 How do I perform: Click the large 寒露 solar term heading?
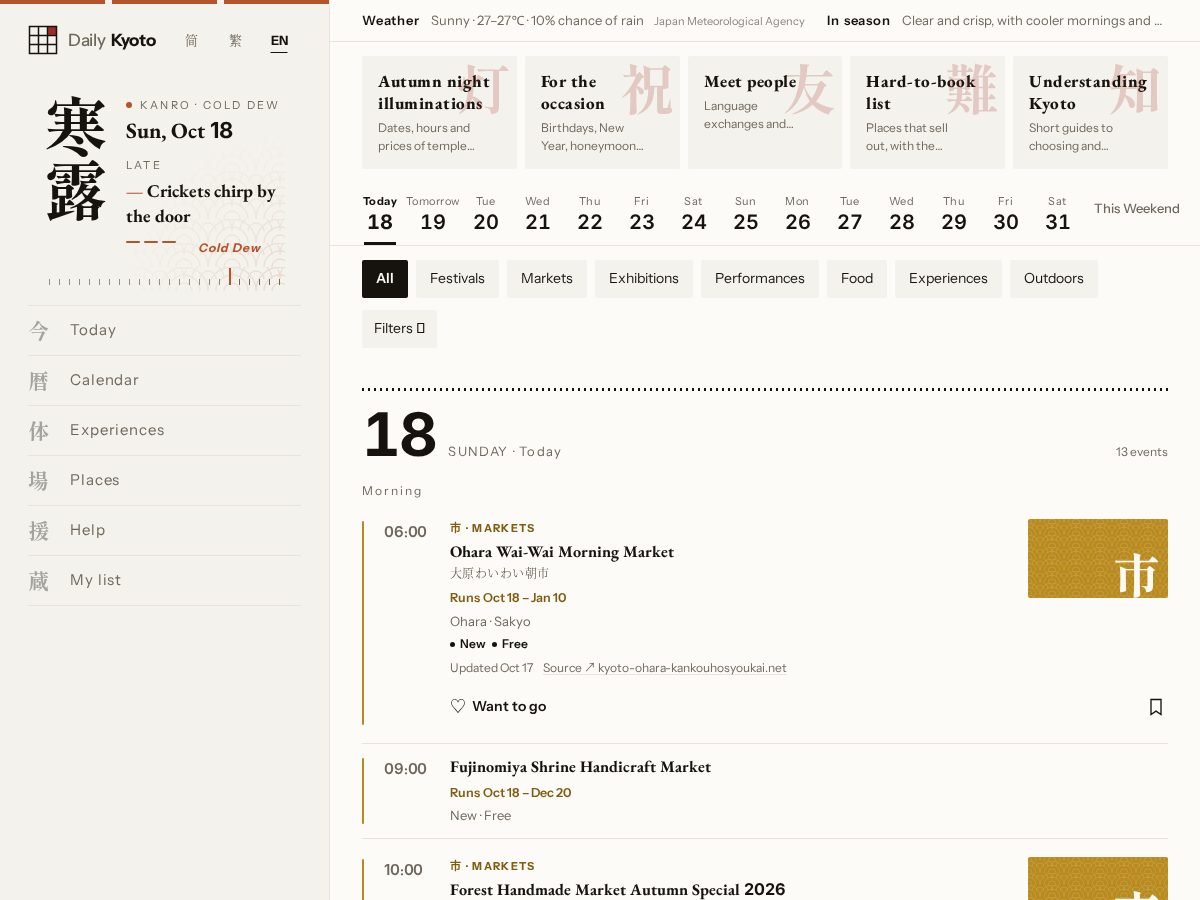[76, 160]
